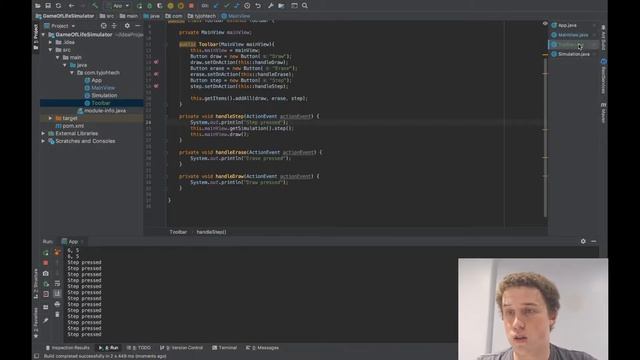Open Version Control tool window tab
Screen dimensions: 640x360
point(181,348)
